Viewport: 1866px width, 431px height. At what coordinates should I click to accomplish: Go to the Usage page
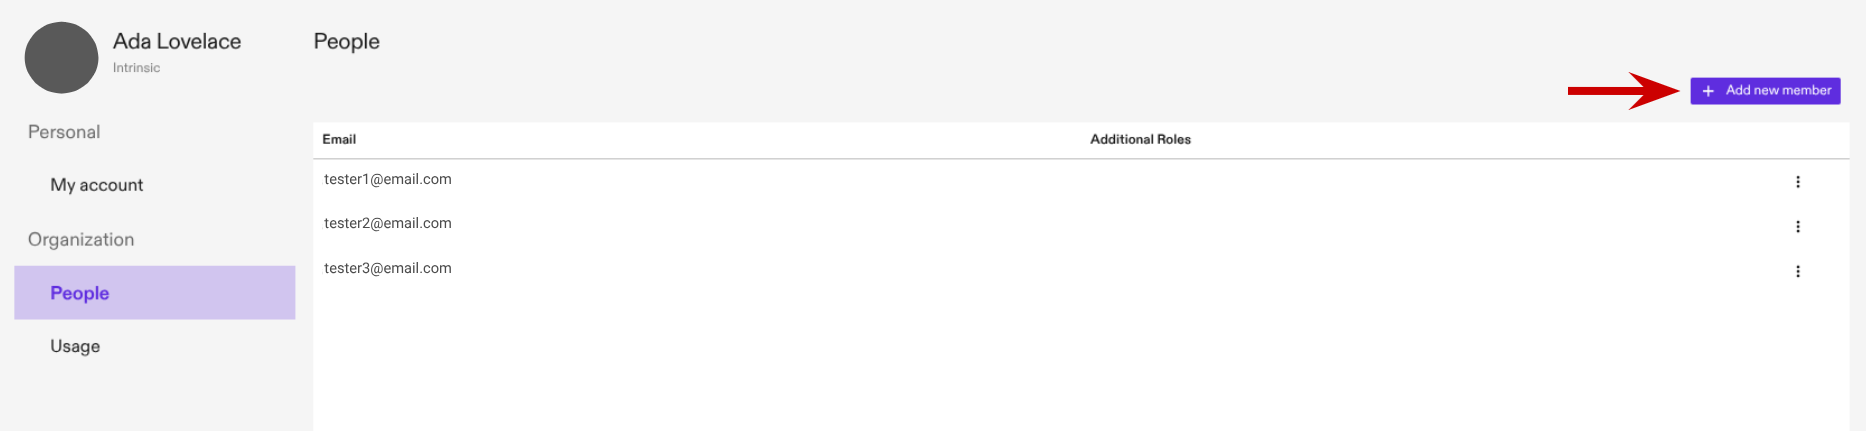pos(75,346)
